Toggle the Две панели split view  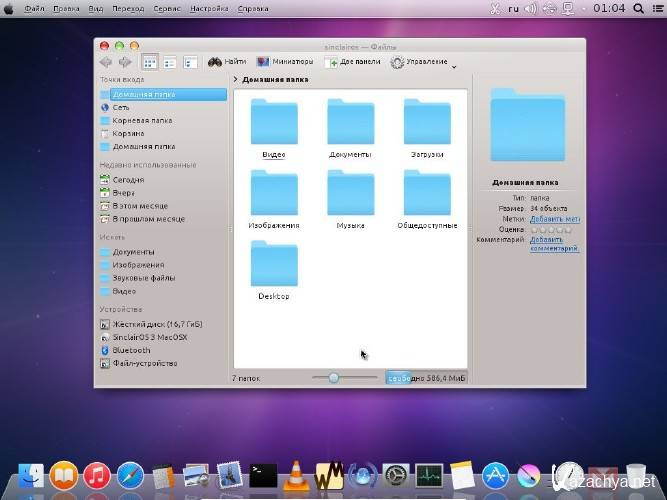351,62
